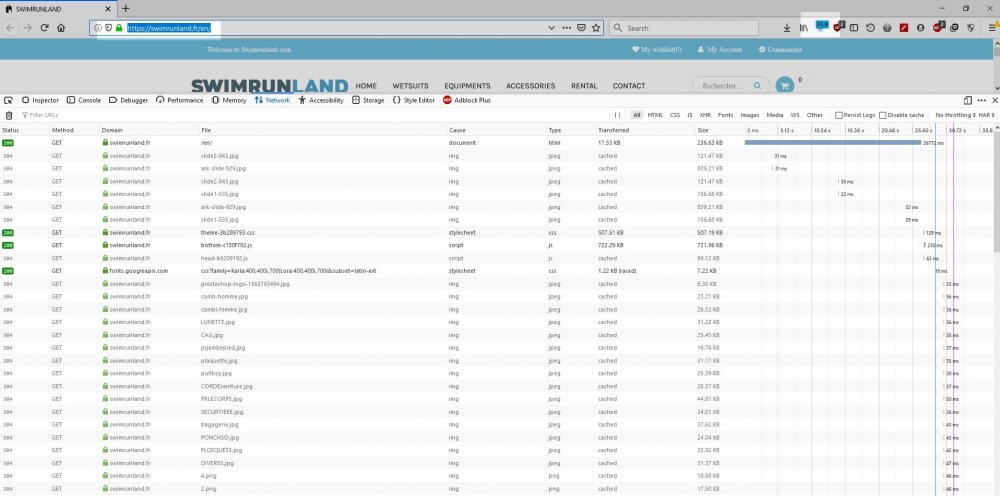1000x496 pixels.
Task: Filter requests to CSS only
Action: point(675,115)
